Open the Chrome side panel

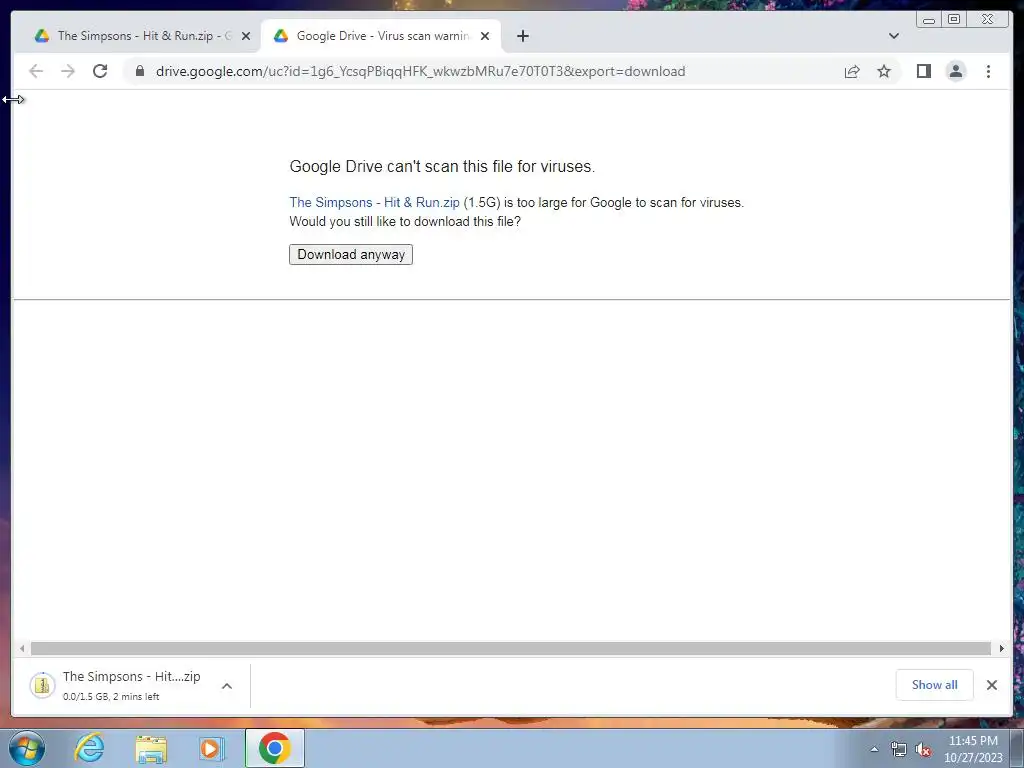[x=923, y=71]
